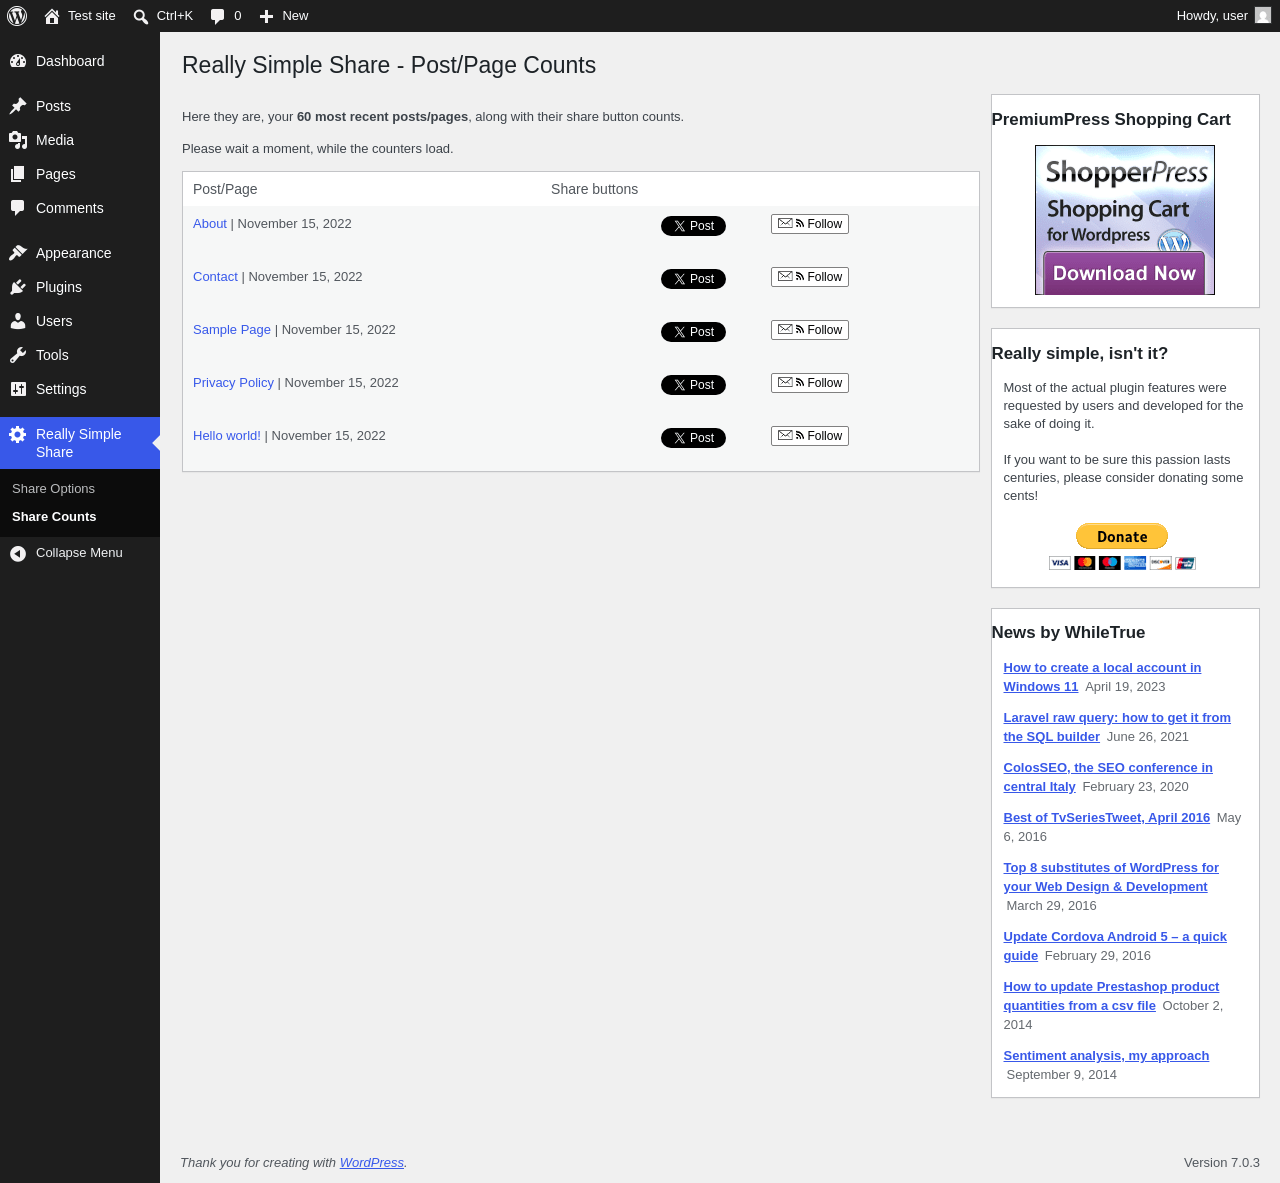Screen dimensions: 1280x1183
Task: Click the user avatar next to Howdy
Action: tap(1263, 16)
